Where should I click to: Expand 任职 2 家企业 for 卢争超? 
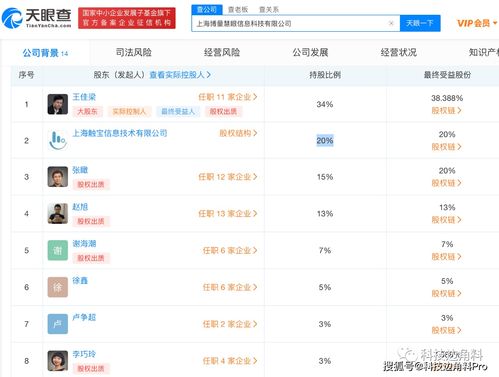click(x=230, y=324)
